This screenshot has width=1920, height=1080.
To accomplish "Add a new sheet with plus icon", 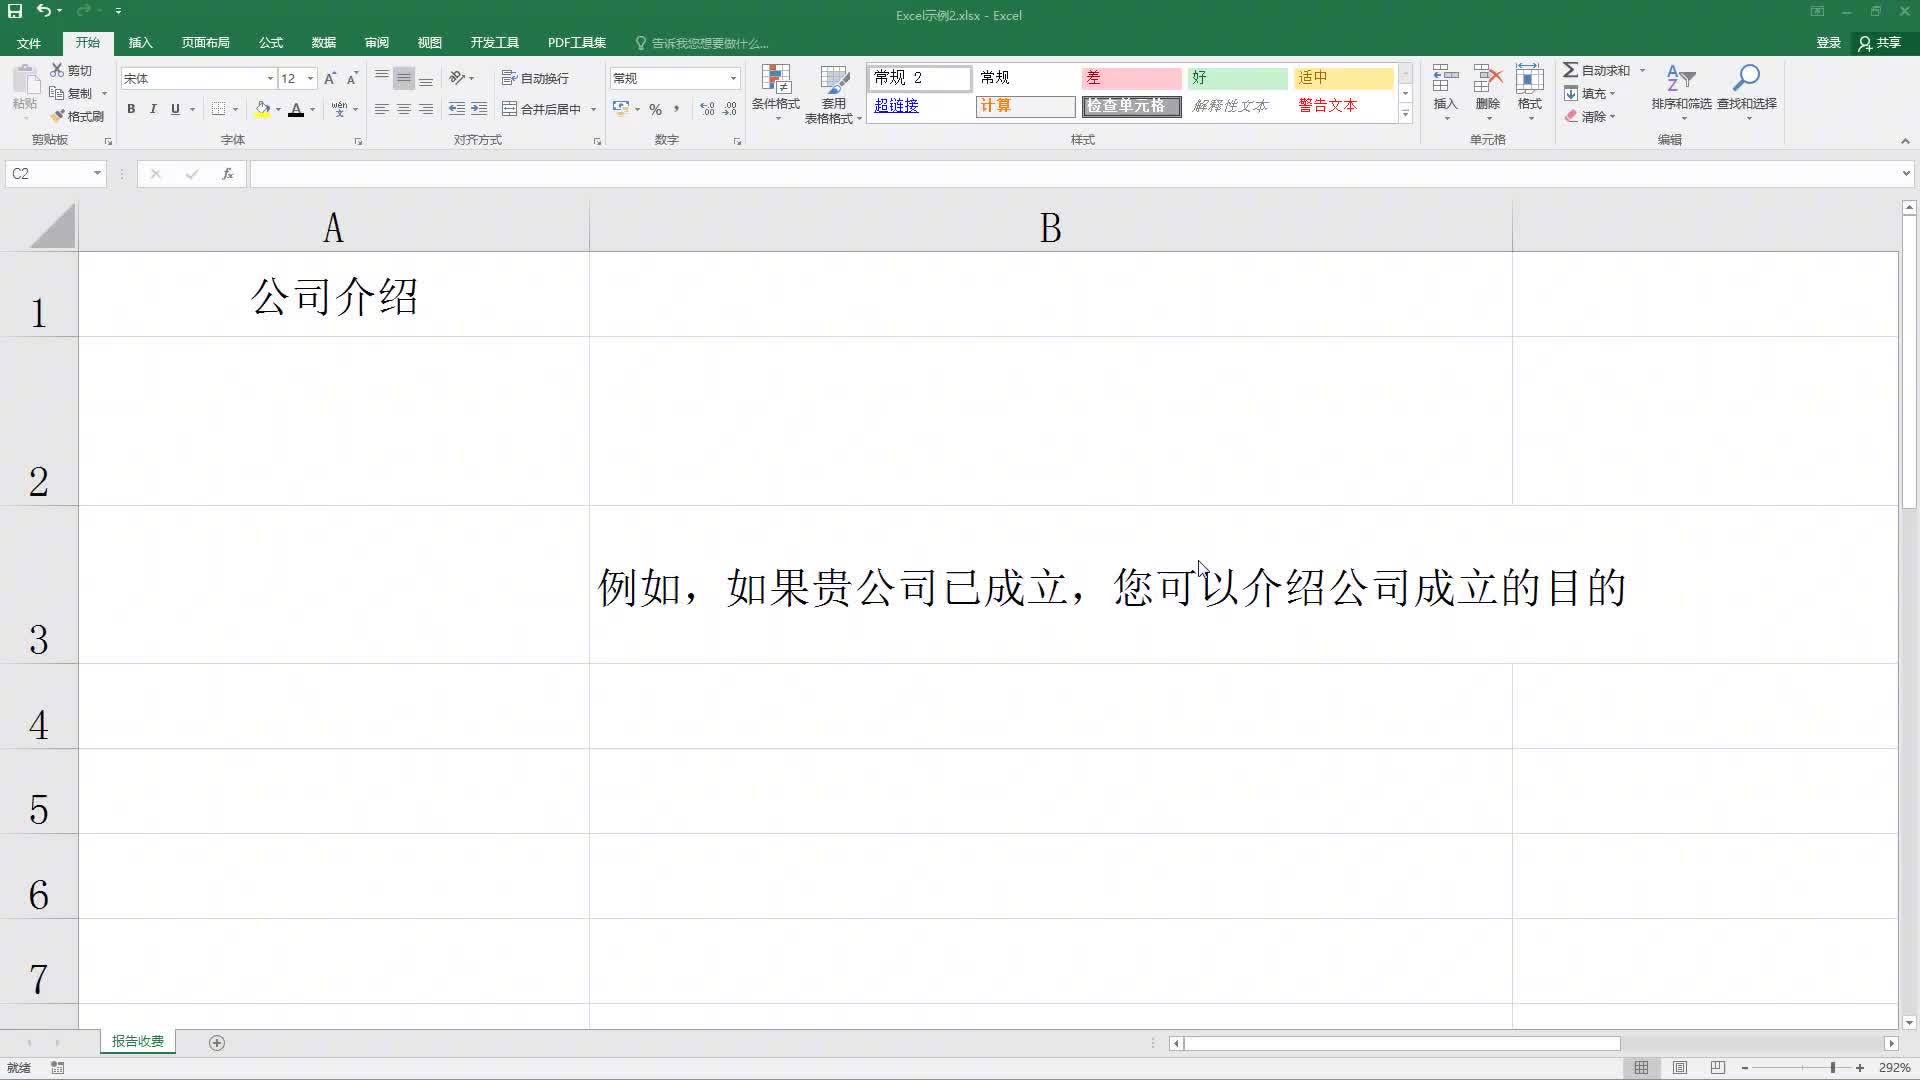I will coord(217,1043).
